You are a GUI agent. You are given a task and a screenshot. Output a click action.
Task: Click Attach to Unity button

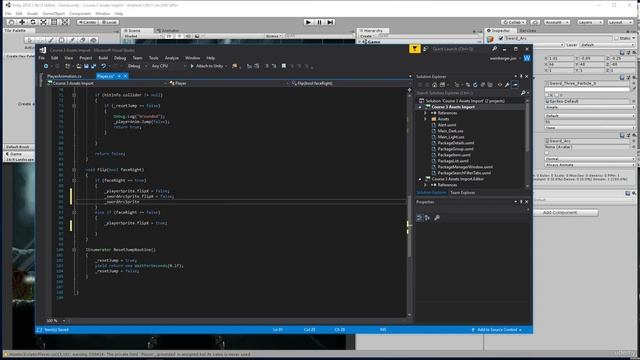209,66
